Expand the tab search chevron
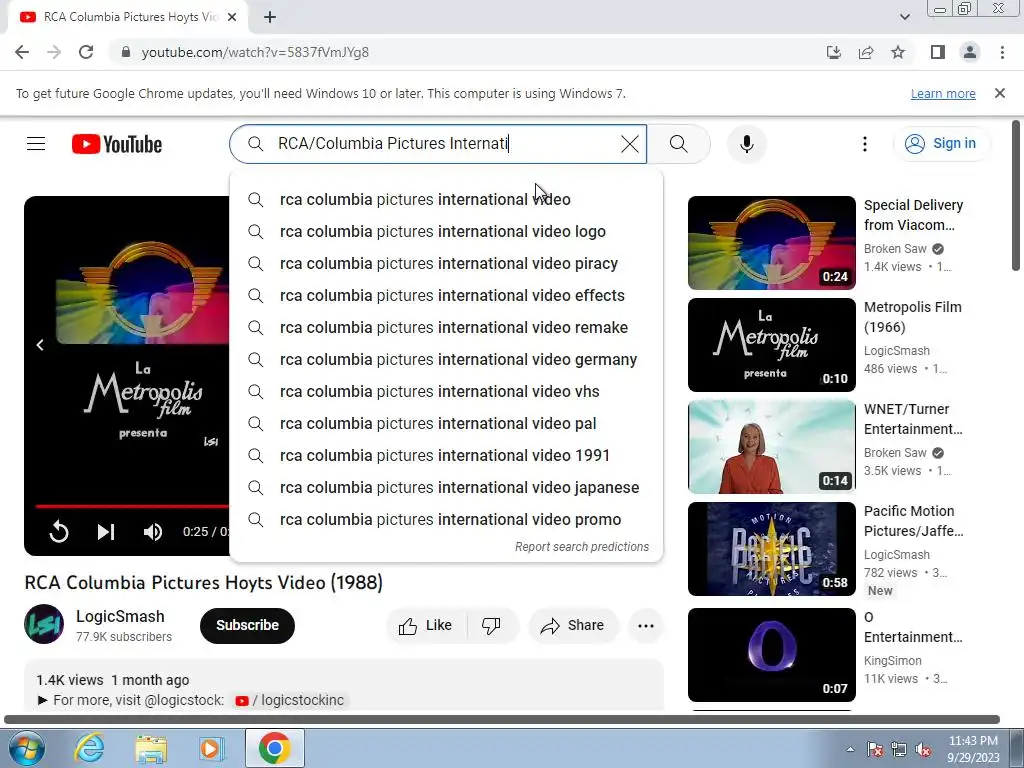Screen dimensions: 1024x768 click(904, 18)
